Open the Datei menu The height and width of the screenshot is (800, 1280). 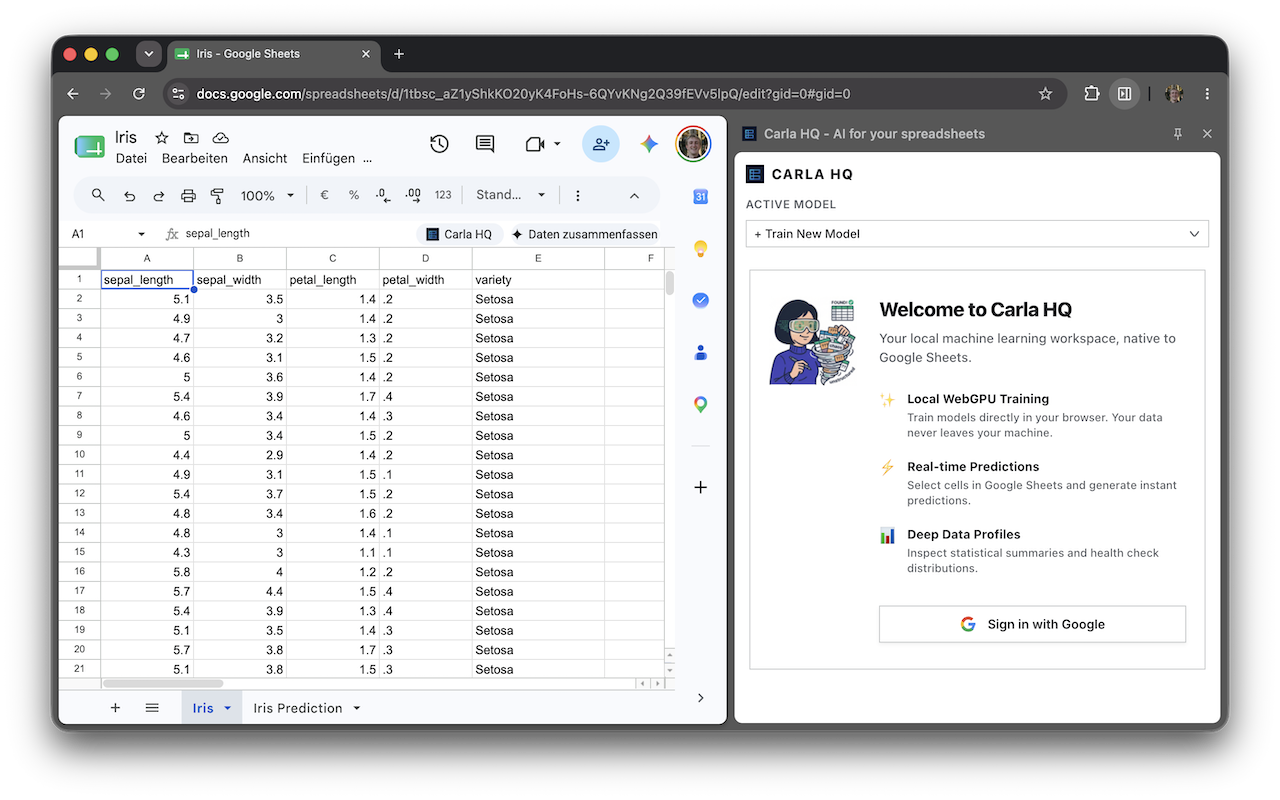coord(131,158)
